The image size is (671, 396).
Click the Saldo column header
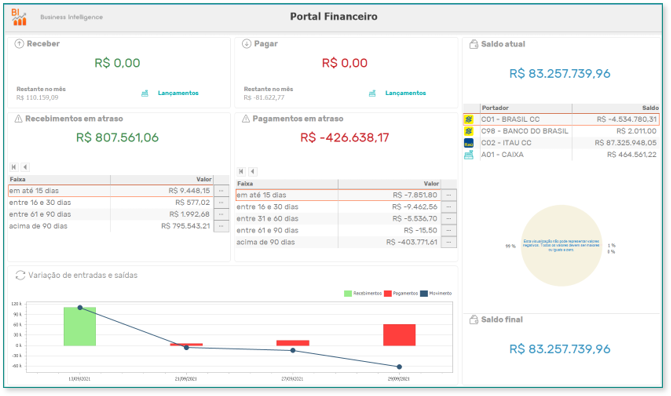pos(616,108)
